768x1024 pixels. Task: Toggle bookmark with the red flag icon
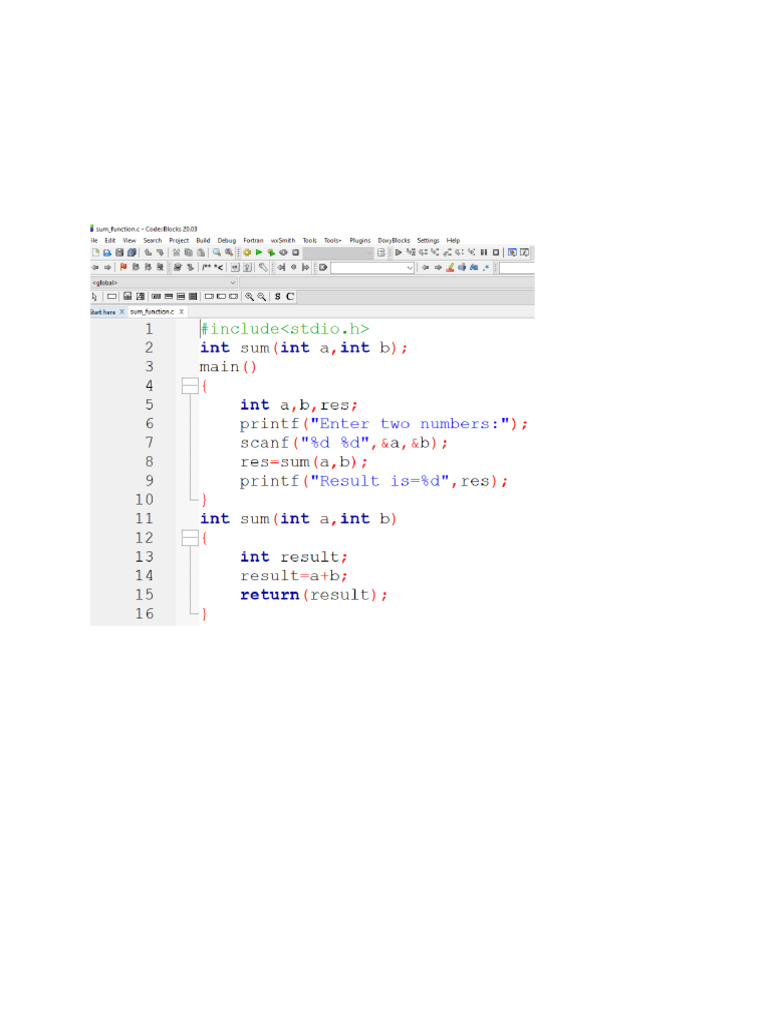[123, 267]
